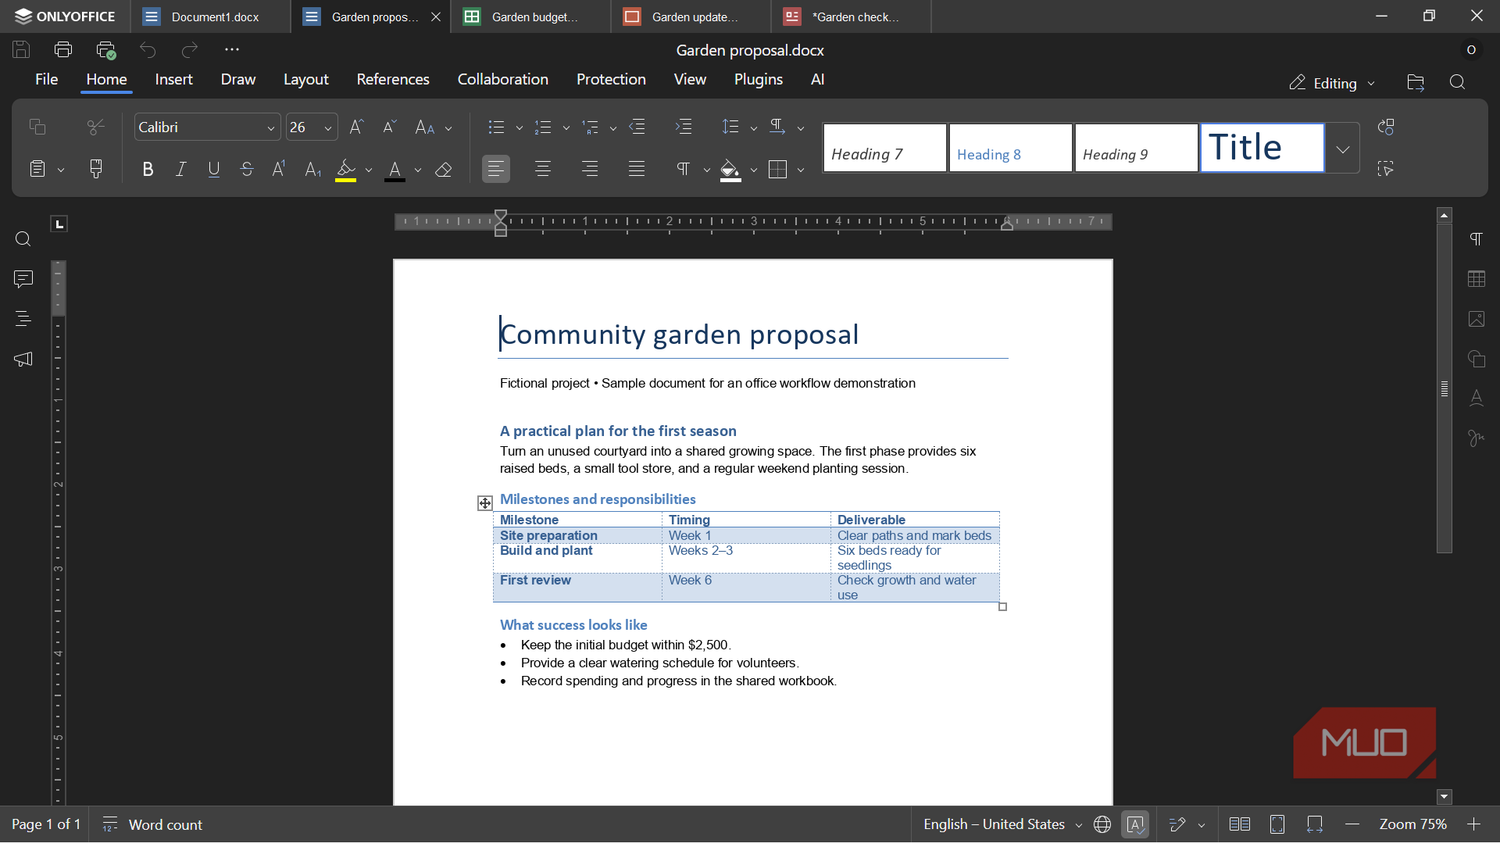Apply the Heading 7 style
The image size is (1500, 844).
(885, 149)
